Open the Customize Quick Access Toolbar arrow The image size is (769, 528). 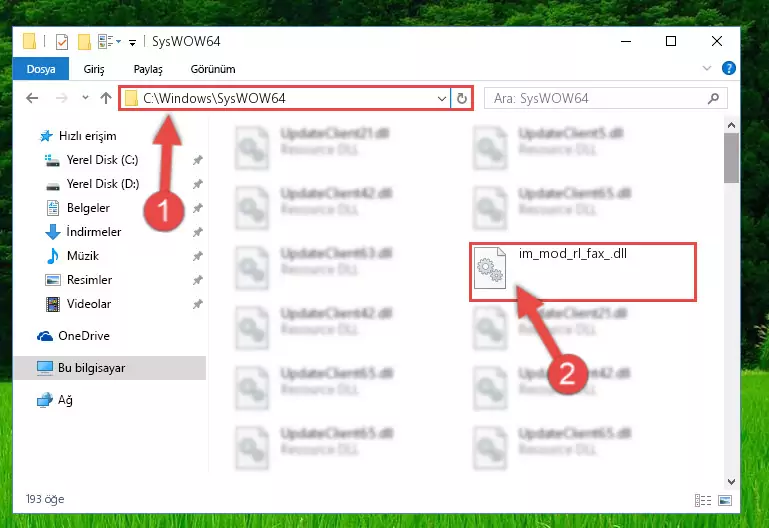(132, 43)
